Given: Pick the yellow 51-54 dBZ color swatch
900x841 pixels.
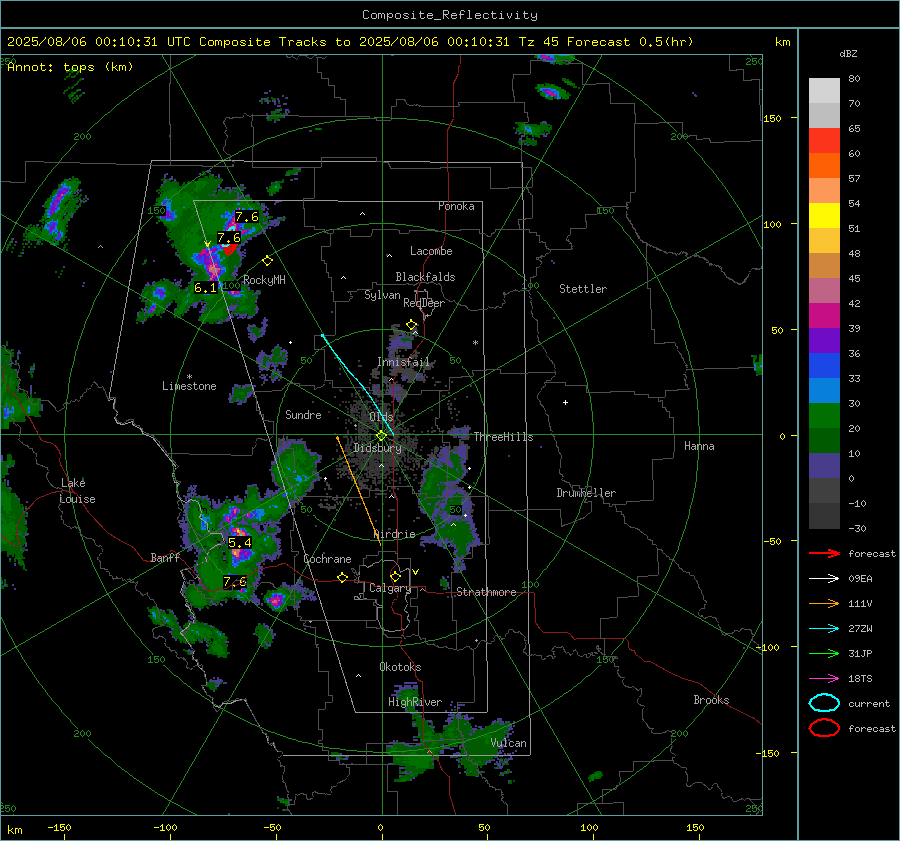Looking at the screenshot, I should pyautogui.click(x=824, y=216).
